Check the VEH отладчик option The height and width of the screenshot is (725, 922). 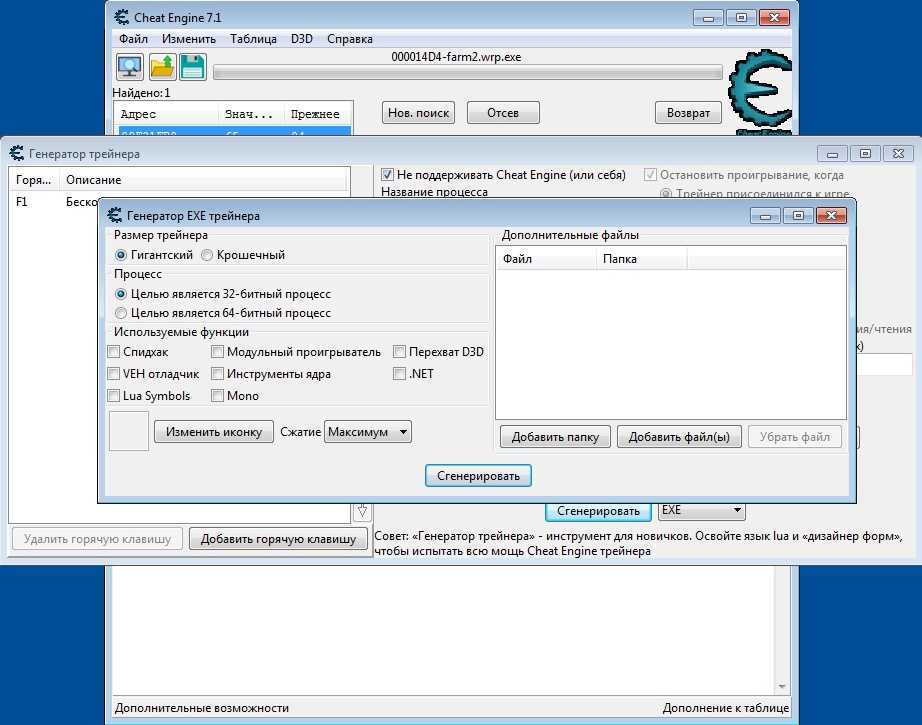click(x=115, y=374)
